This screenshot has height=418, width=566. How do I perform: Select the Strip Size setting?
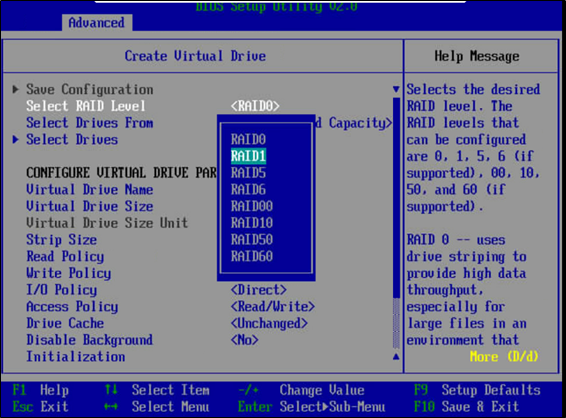click(61, 240)
